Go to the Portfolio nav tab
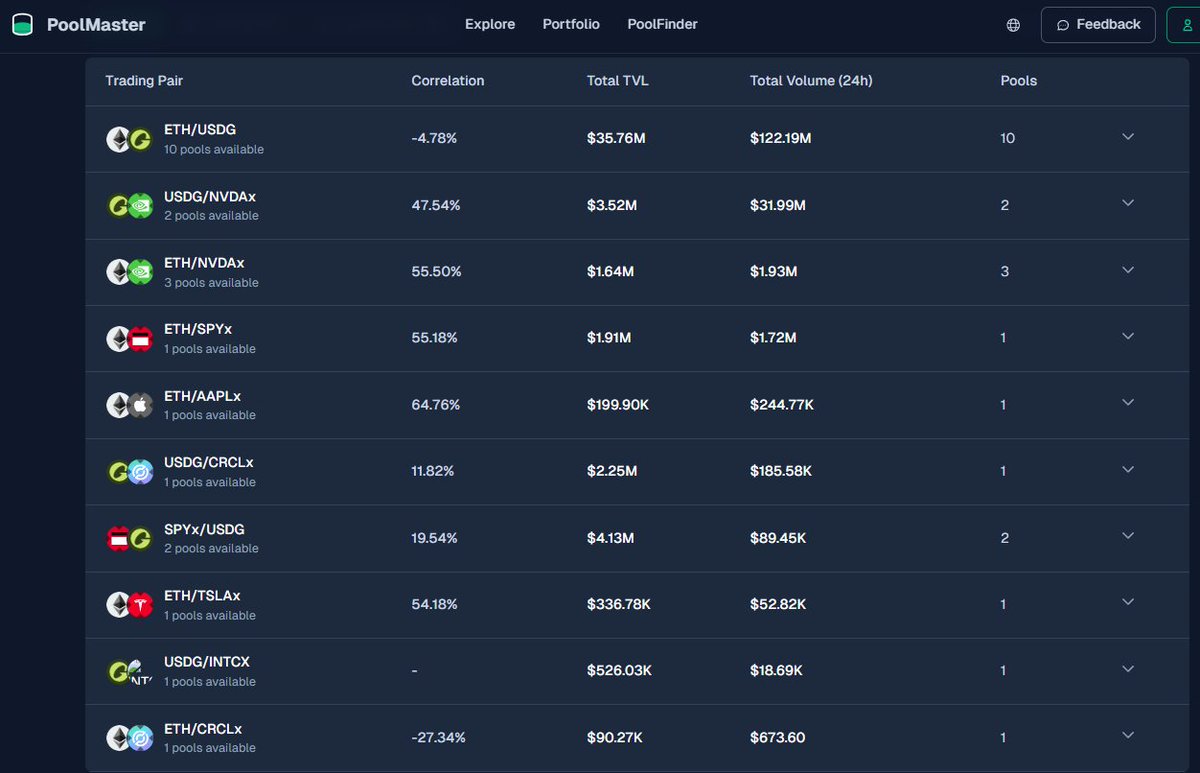The width and height of the screenshot is (1200, 773). [571, 24]
